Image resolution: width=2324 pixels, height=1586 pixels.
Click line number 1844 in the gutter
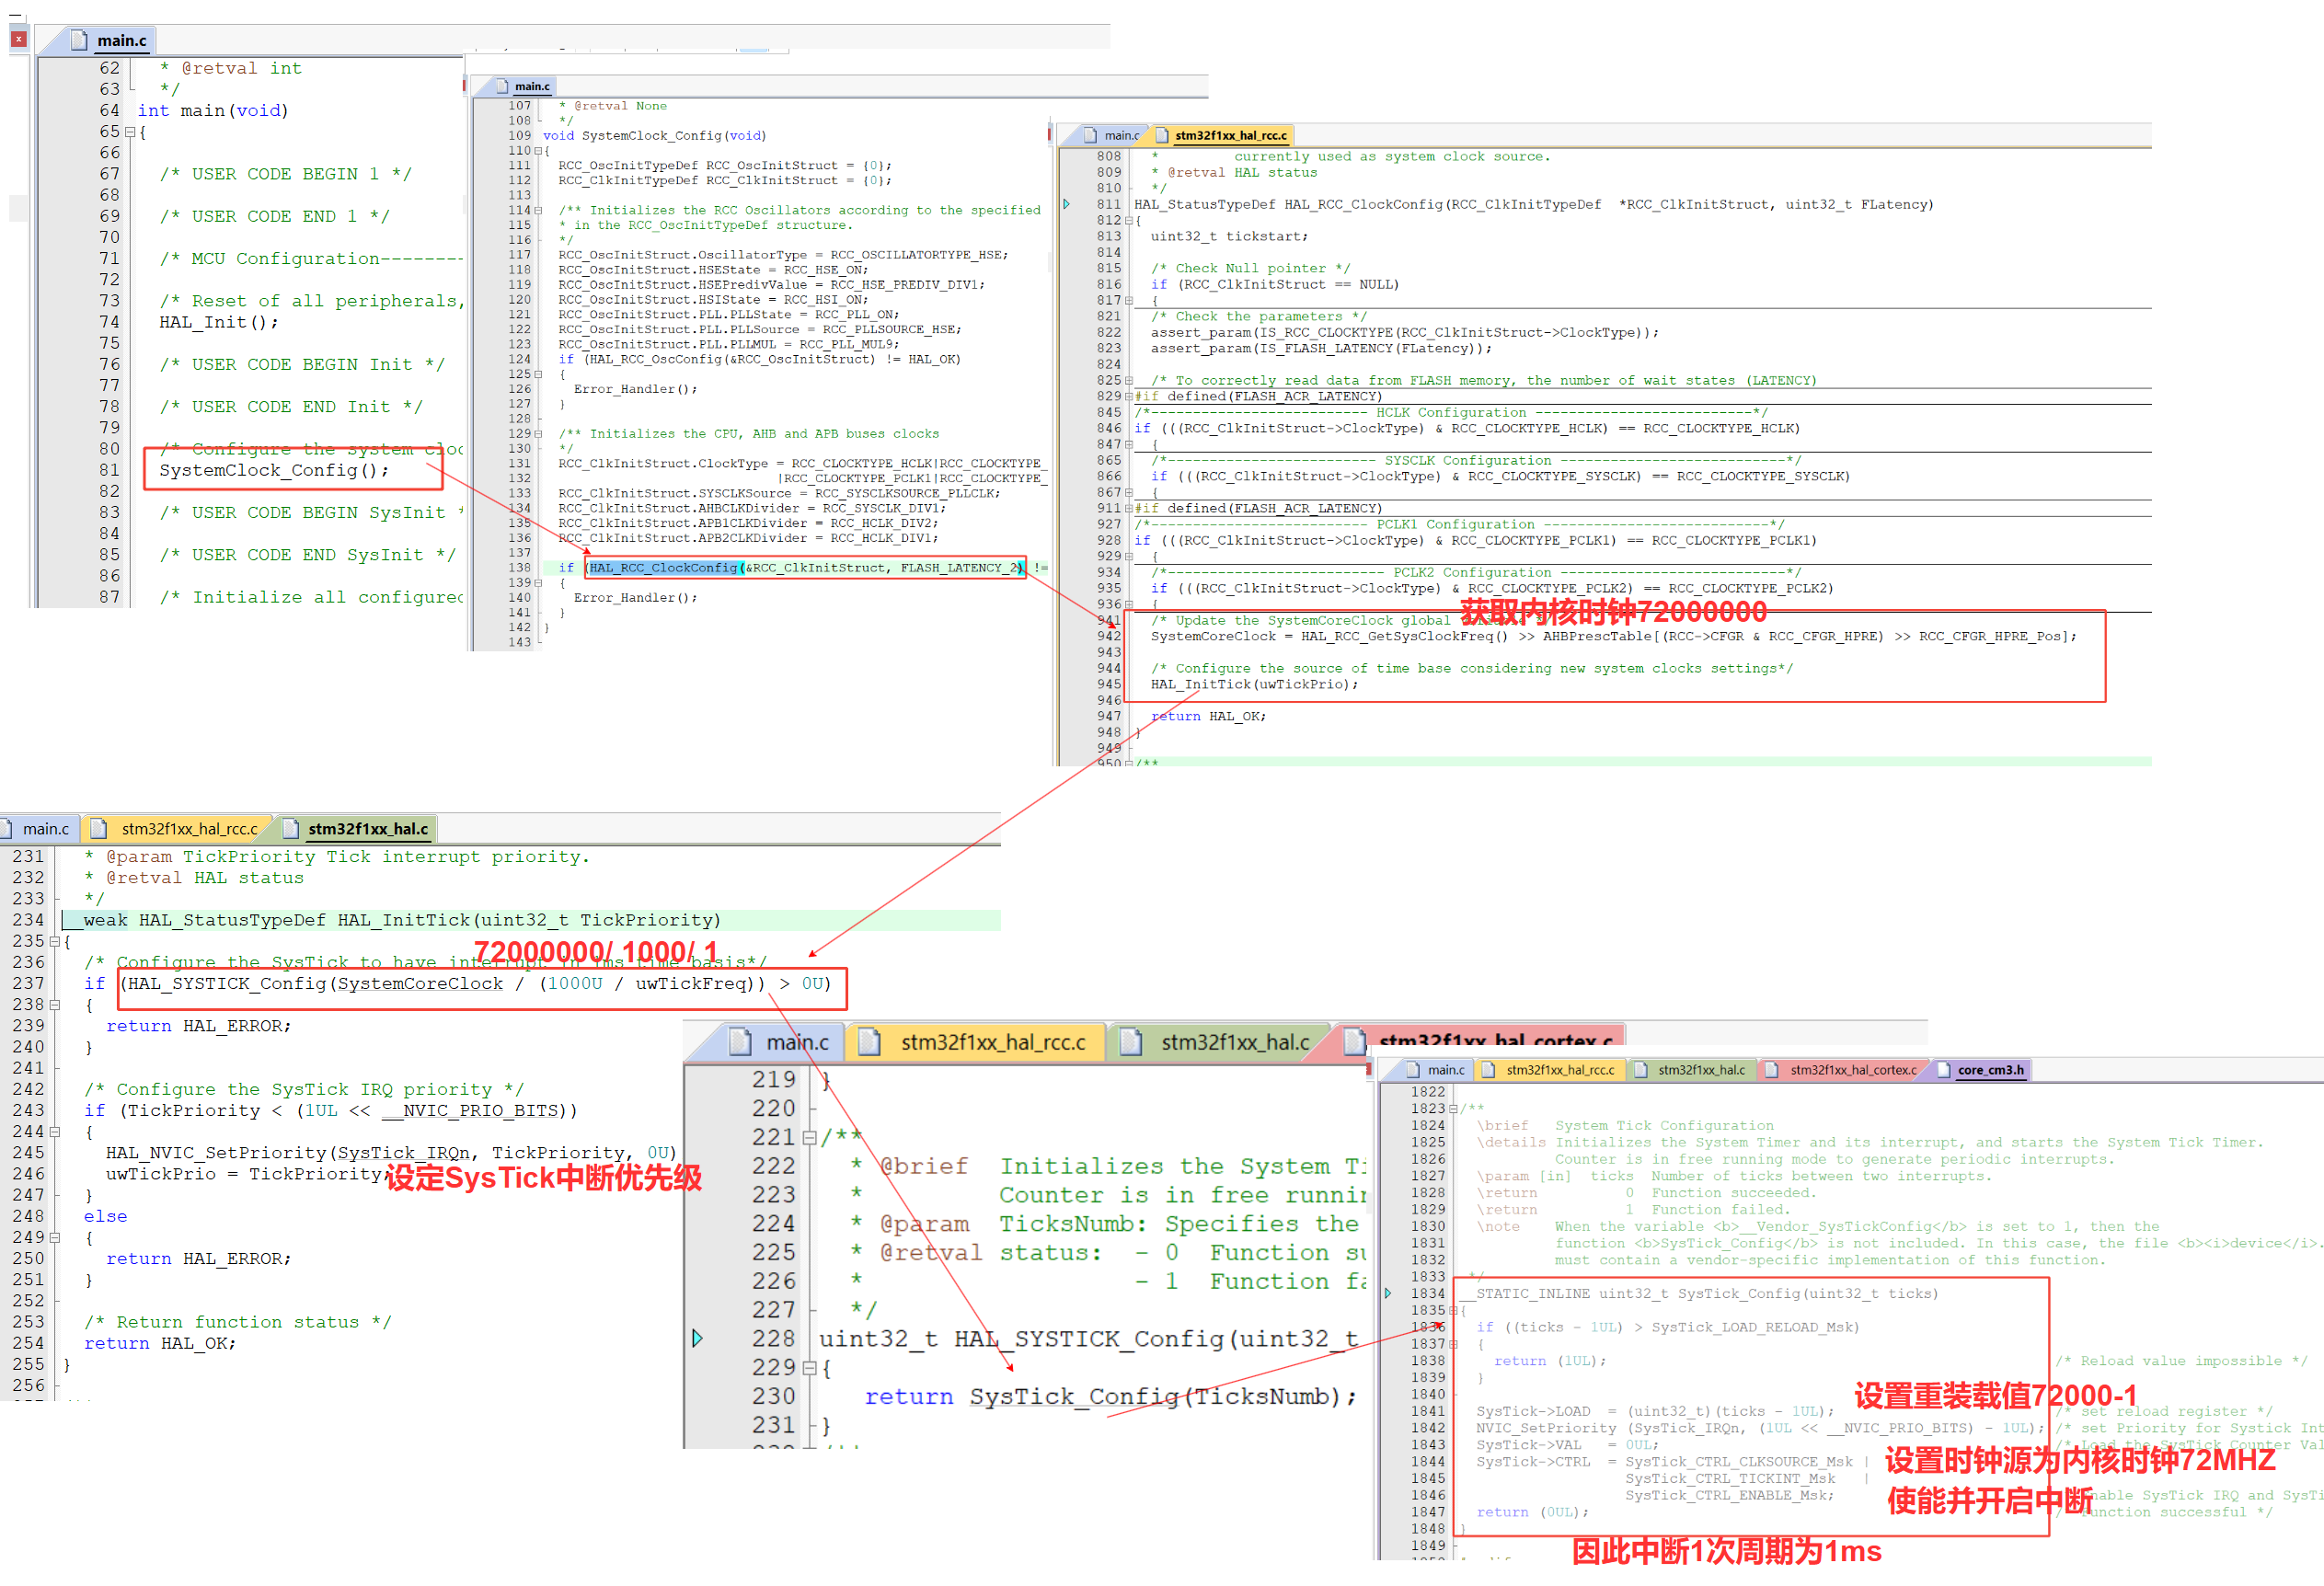1428,1461
